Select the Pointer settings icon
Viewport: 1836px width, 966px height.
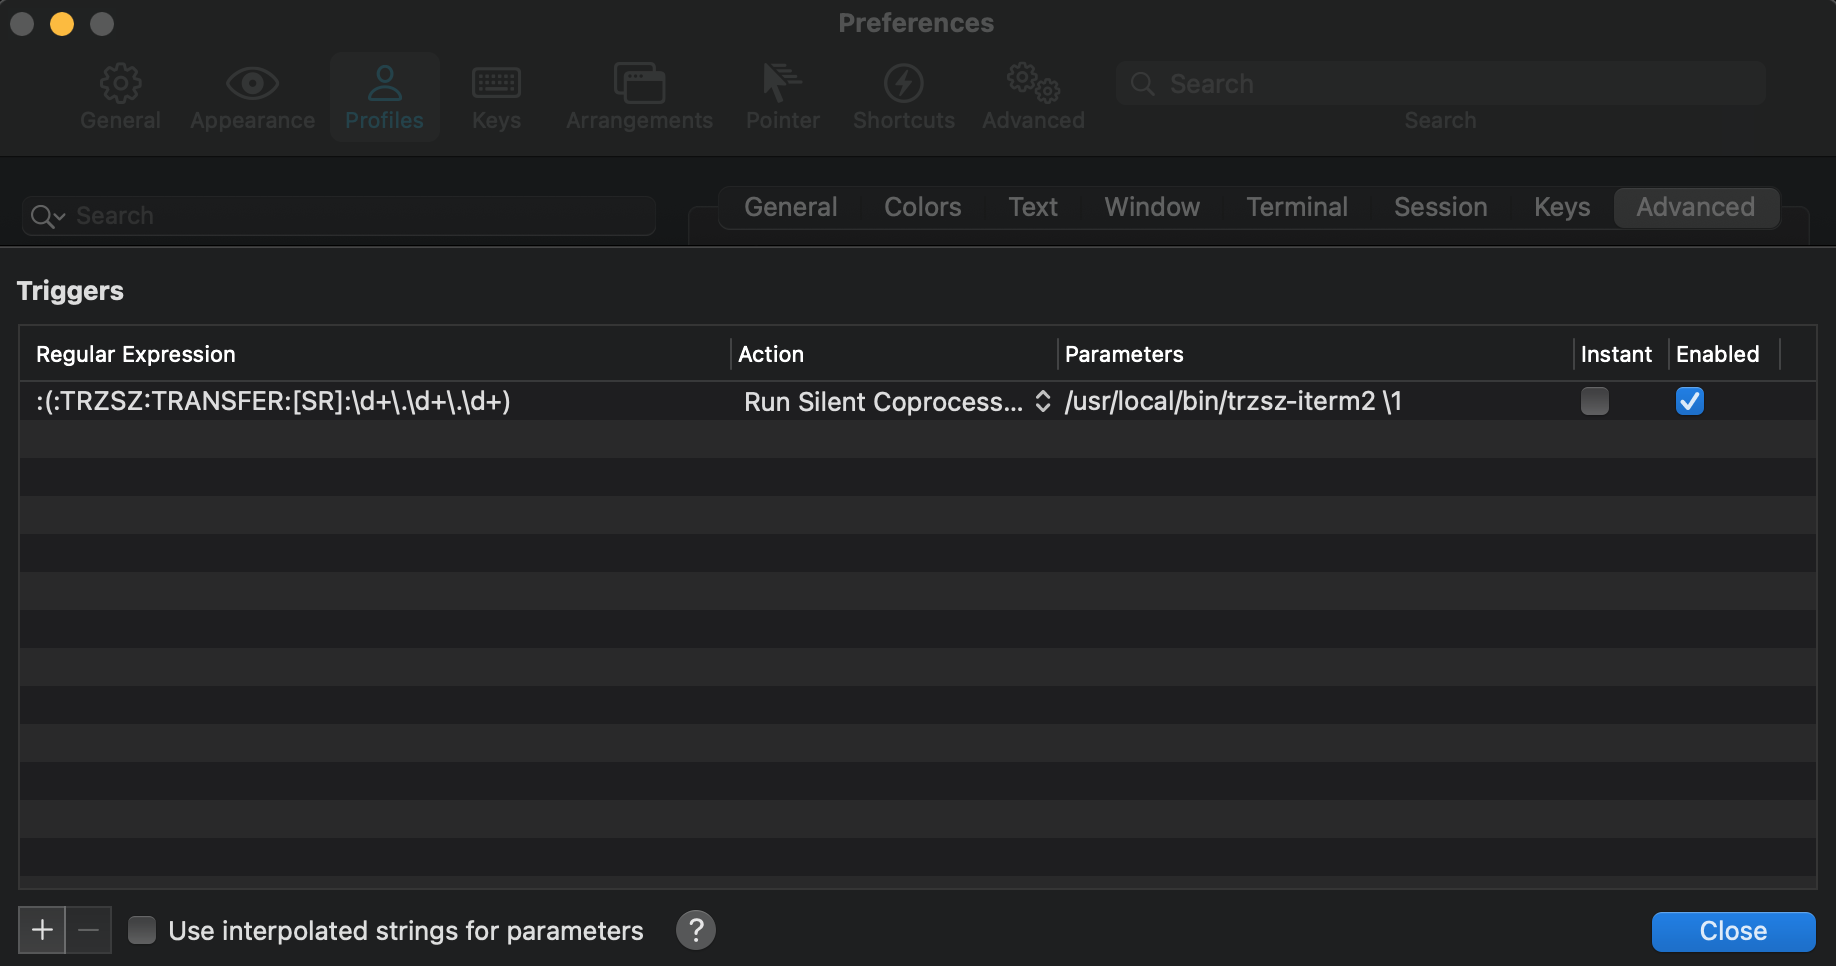782,95
